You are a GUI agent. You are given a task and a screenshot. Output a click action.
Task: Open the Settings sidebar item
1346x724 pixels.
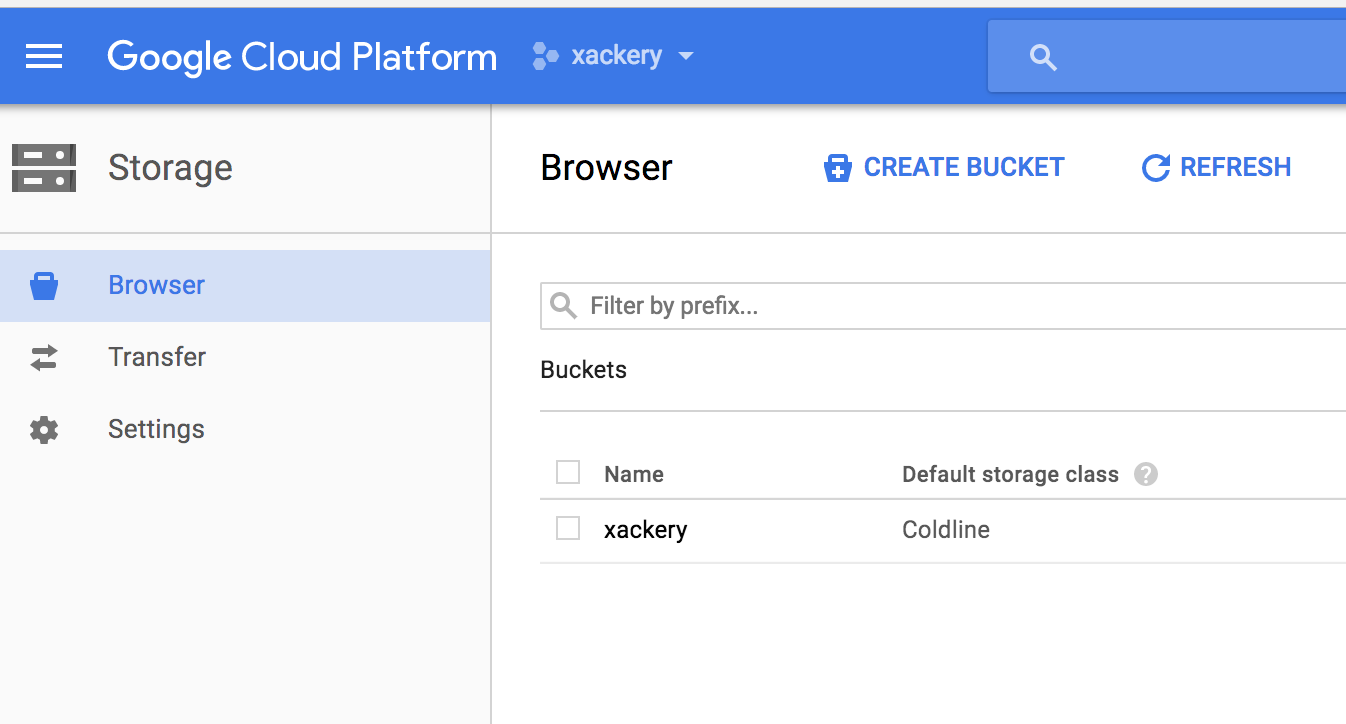[x=245, y=430]
